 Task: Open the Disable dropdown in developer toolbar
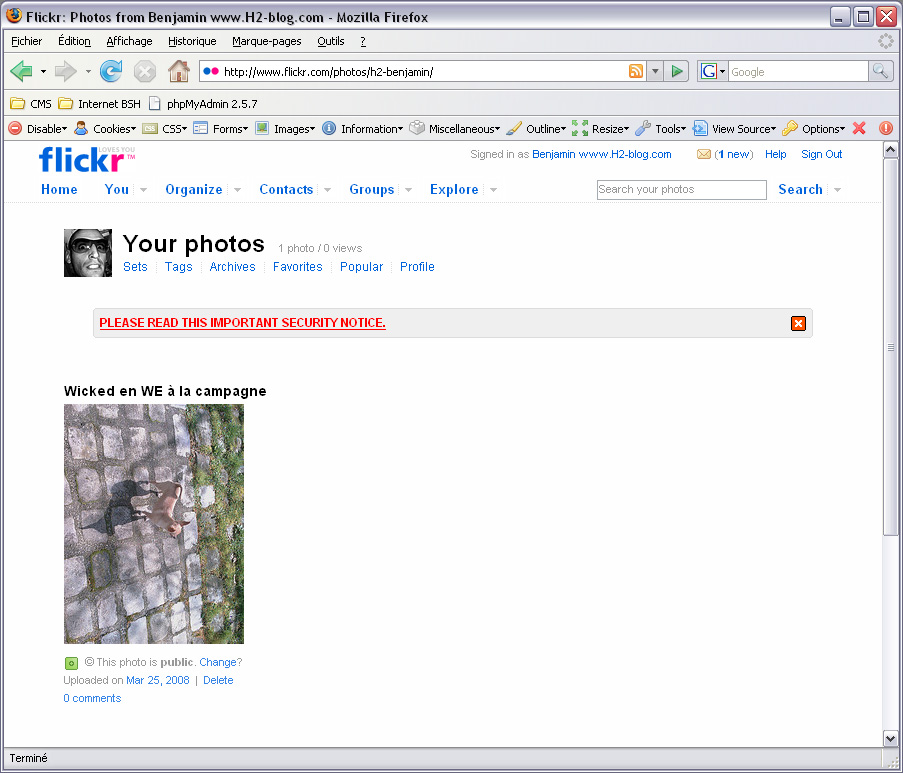coord(38,128)
